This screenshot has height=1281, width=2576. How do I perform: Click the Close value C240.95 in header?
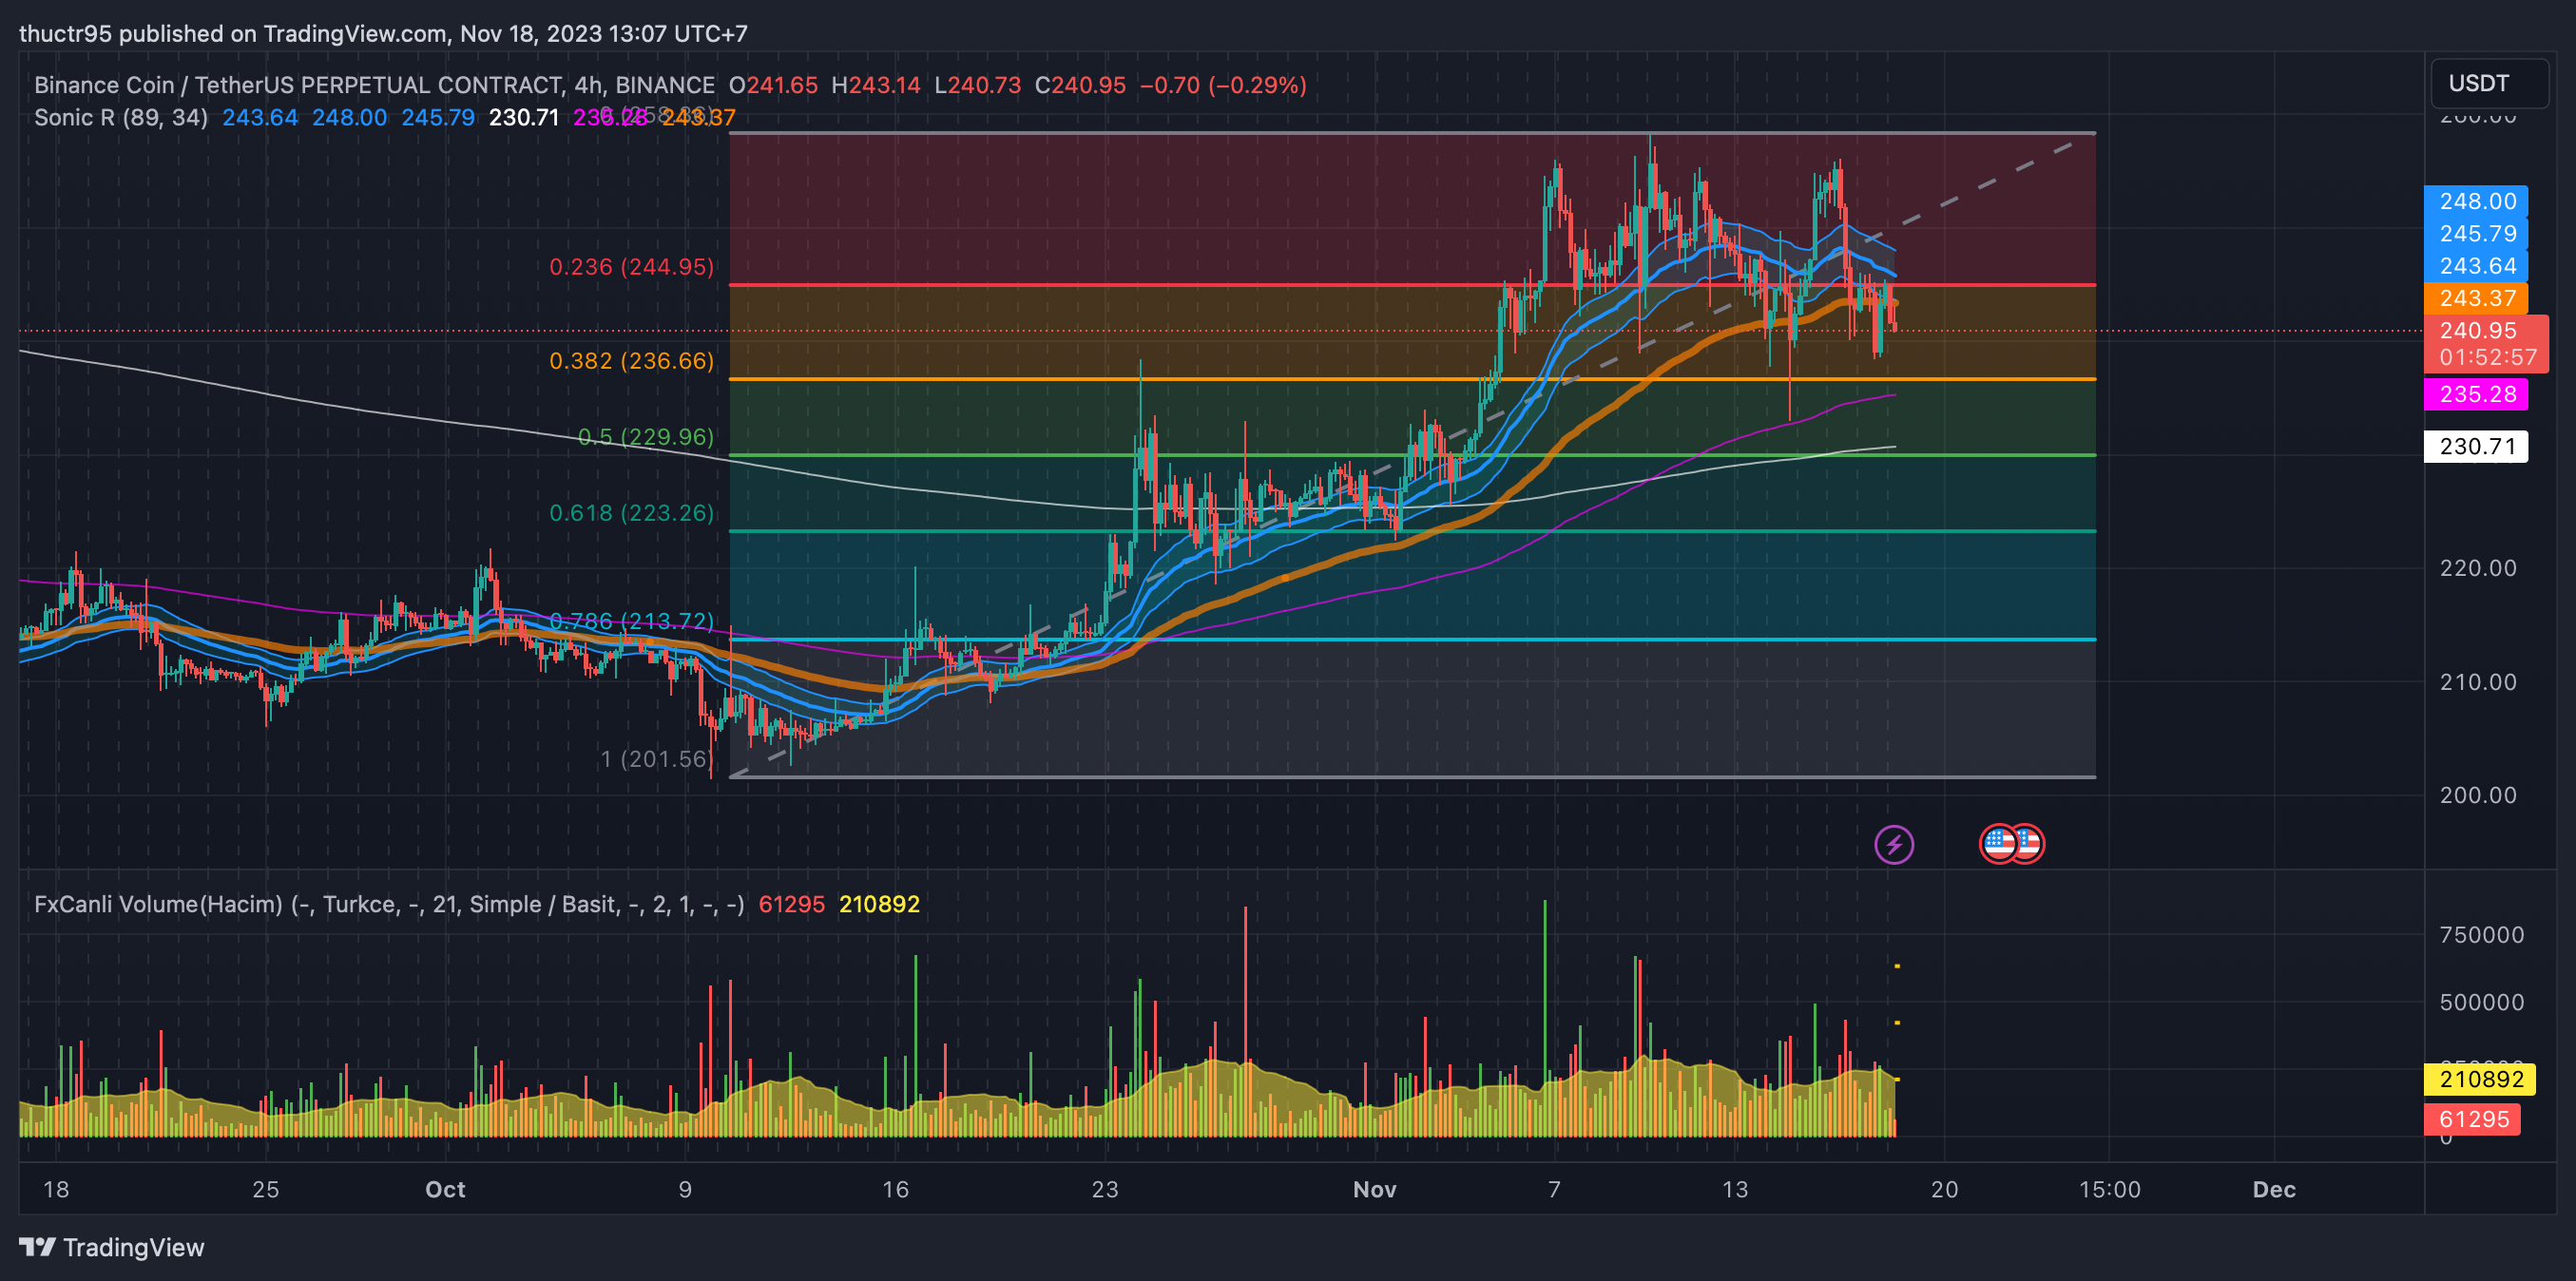(x=1080, y=85)
